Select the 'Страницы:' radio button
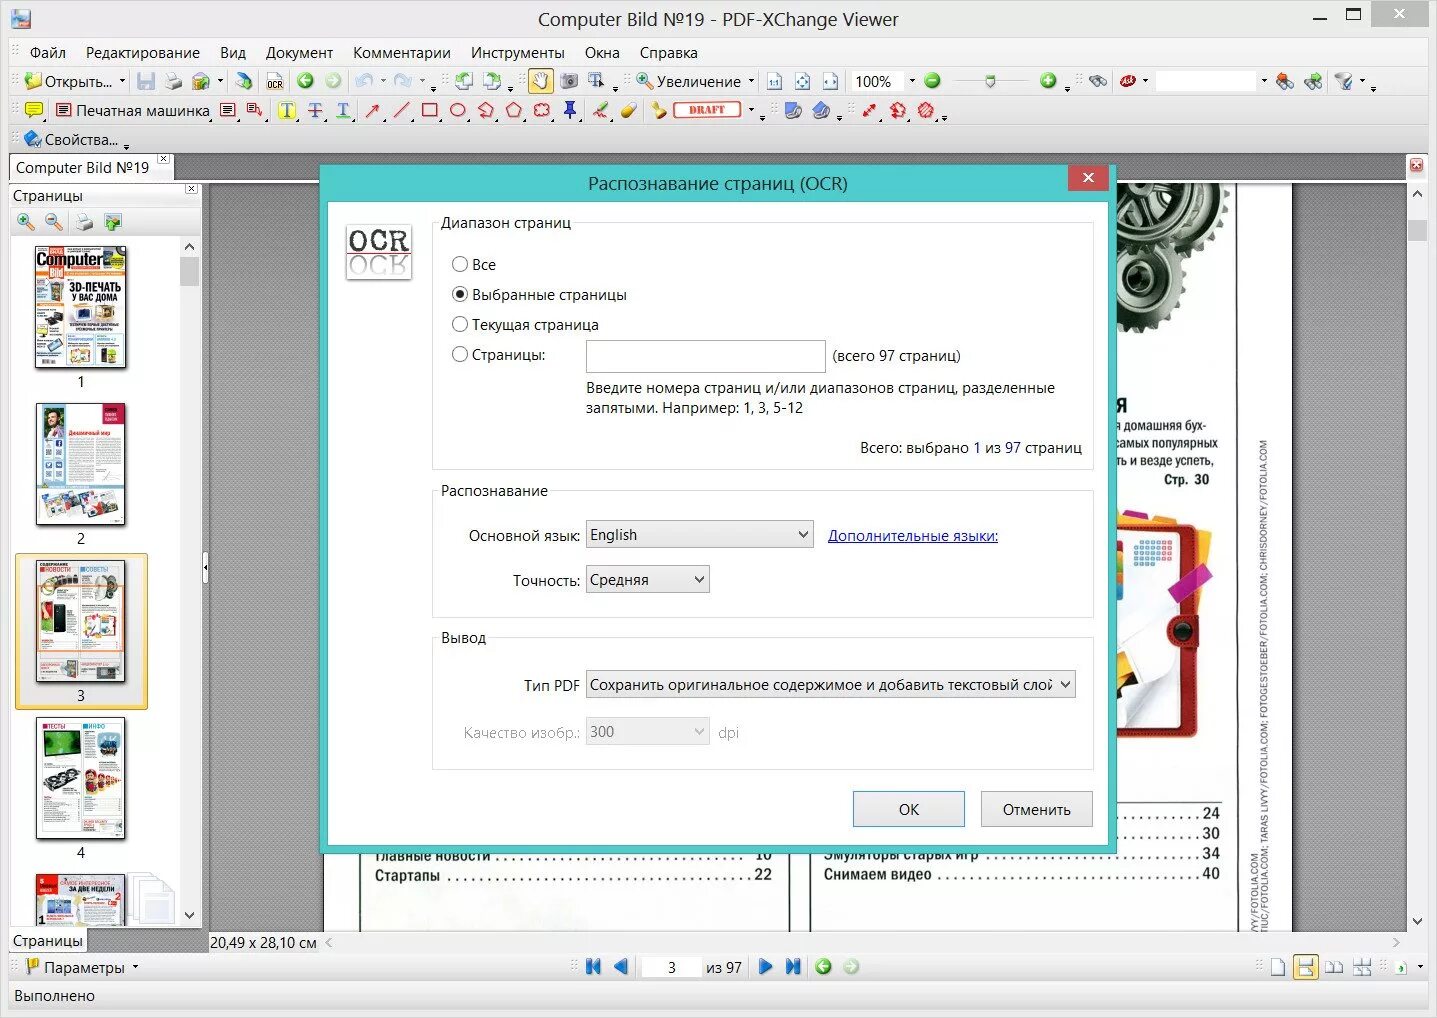The image size is (1437, 1018). point(460,354)
